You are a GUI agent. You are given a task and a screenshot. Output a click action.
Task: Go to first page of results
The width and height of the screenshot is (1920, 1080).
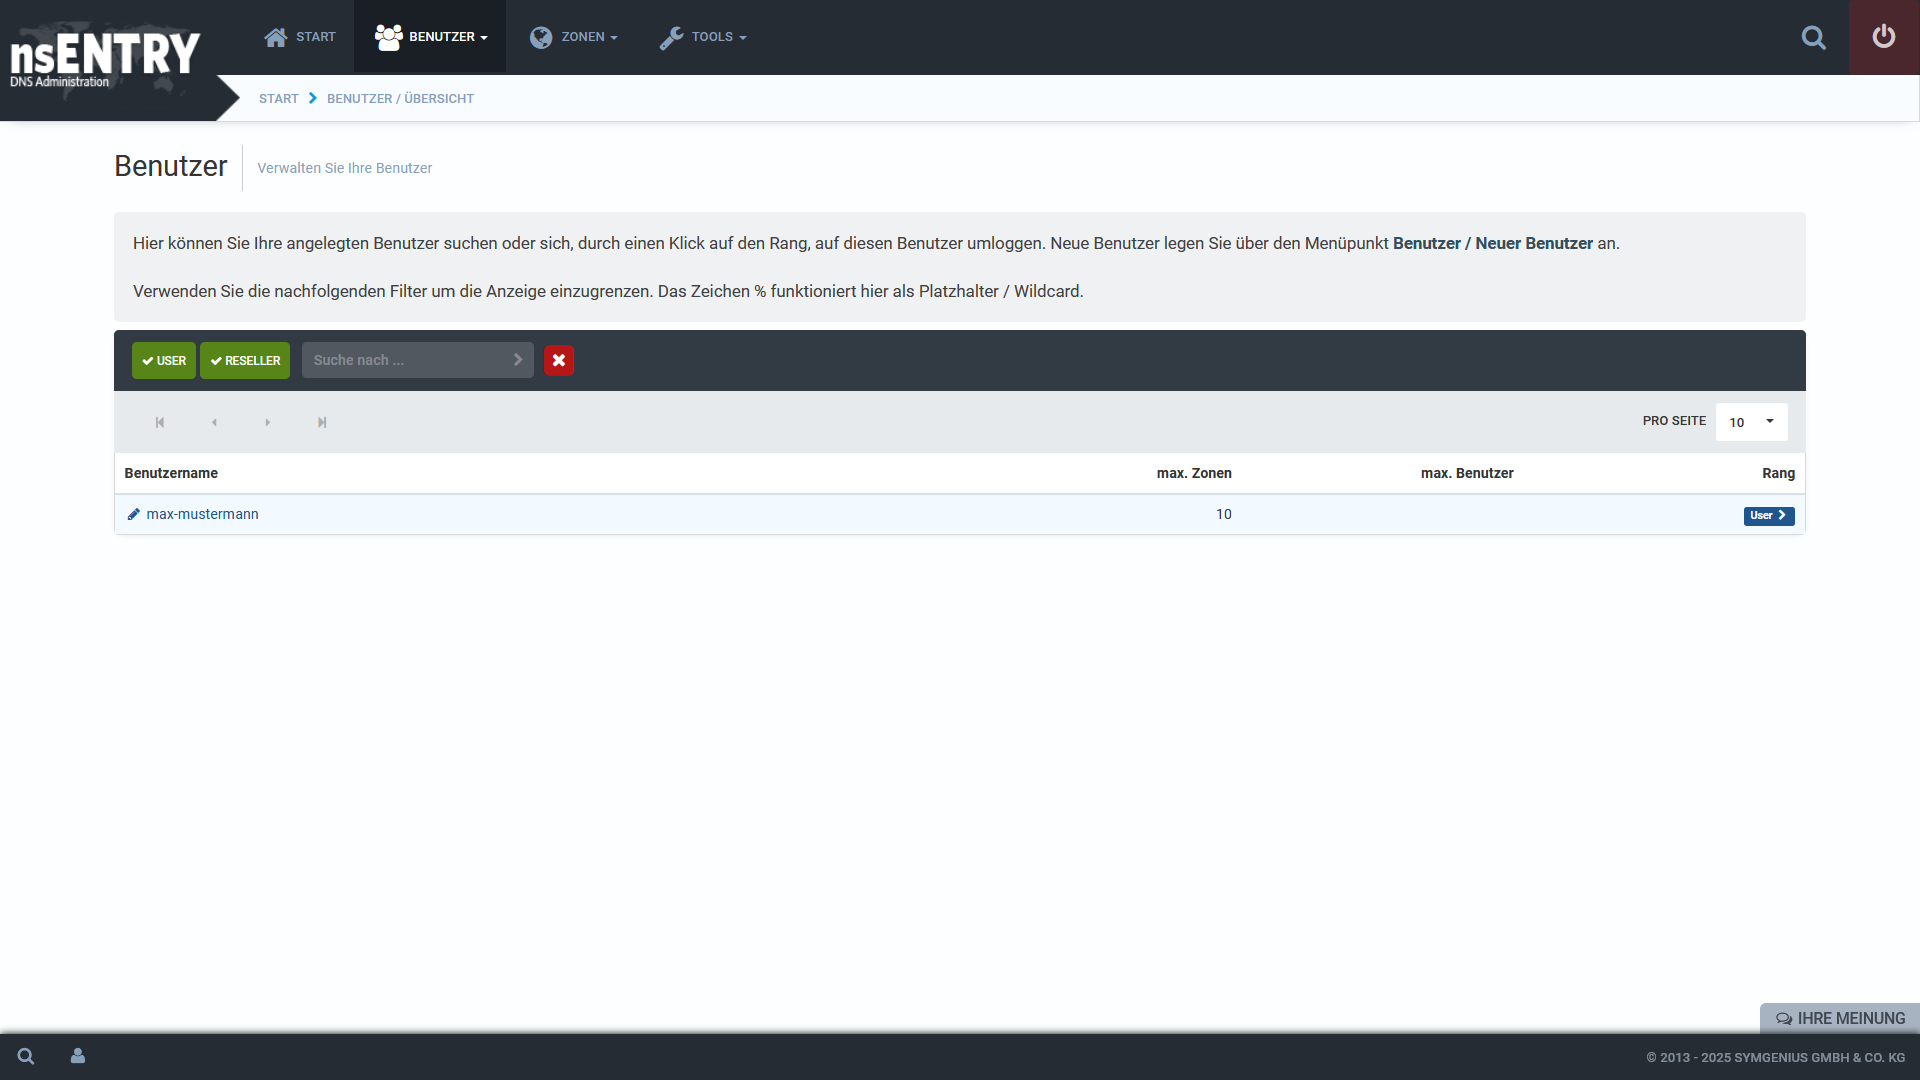click(160, 422)
